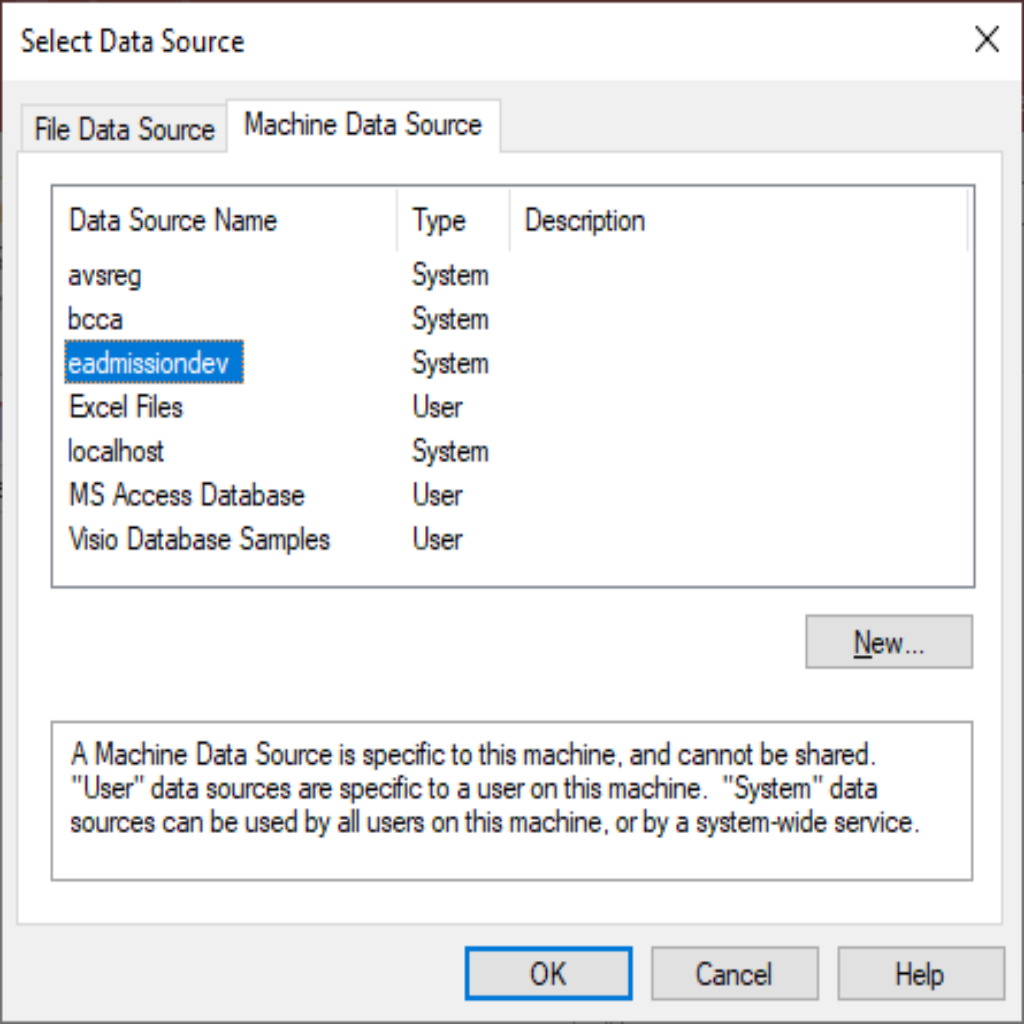The height and width of the screenshot is (1024, 1024).
Task: Choose the bcca data source entry
Action: point(96,319)
